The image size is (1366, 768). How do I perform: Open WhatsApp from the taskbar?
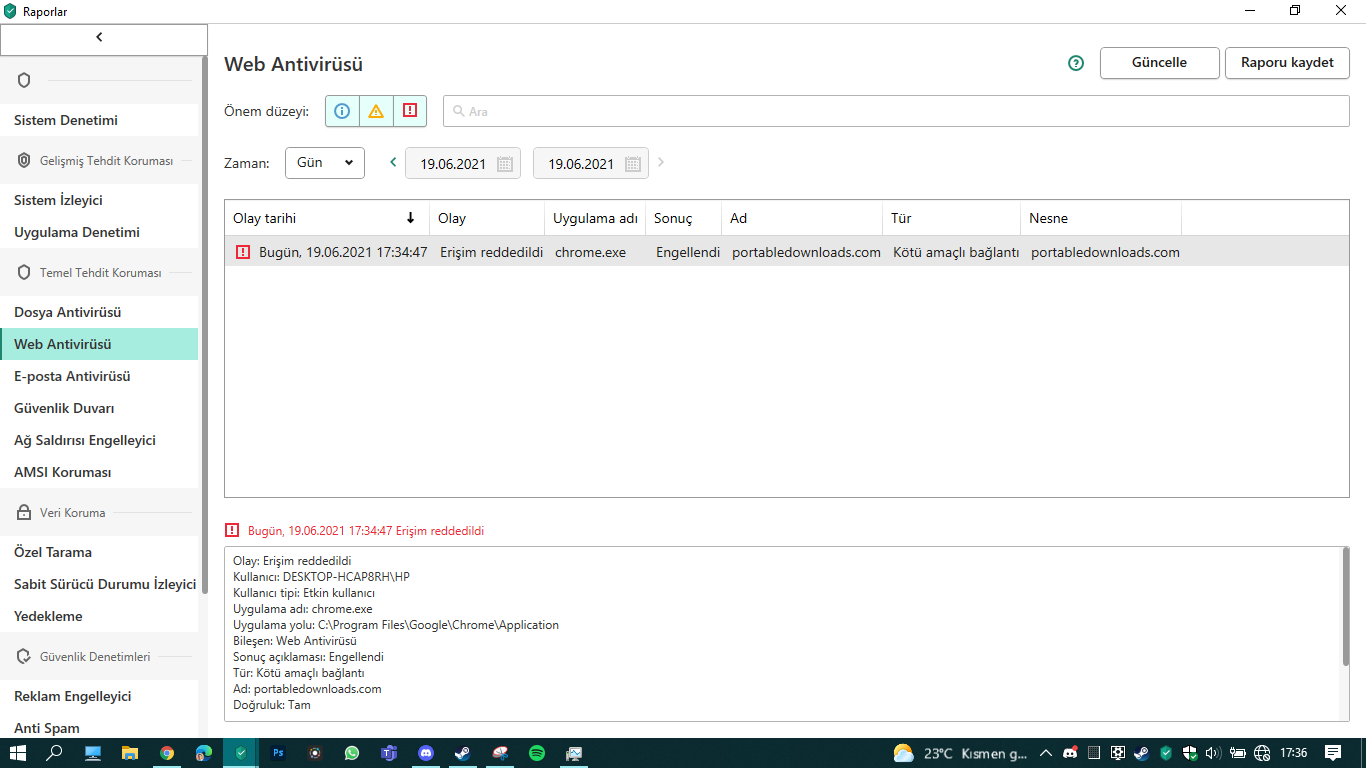click(x=352, y=753)
